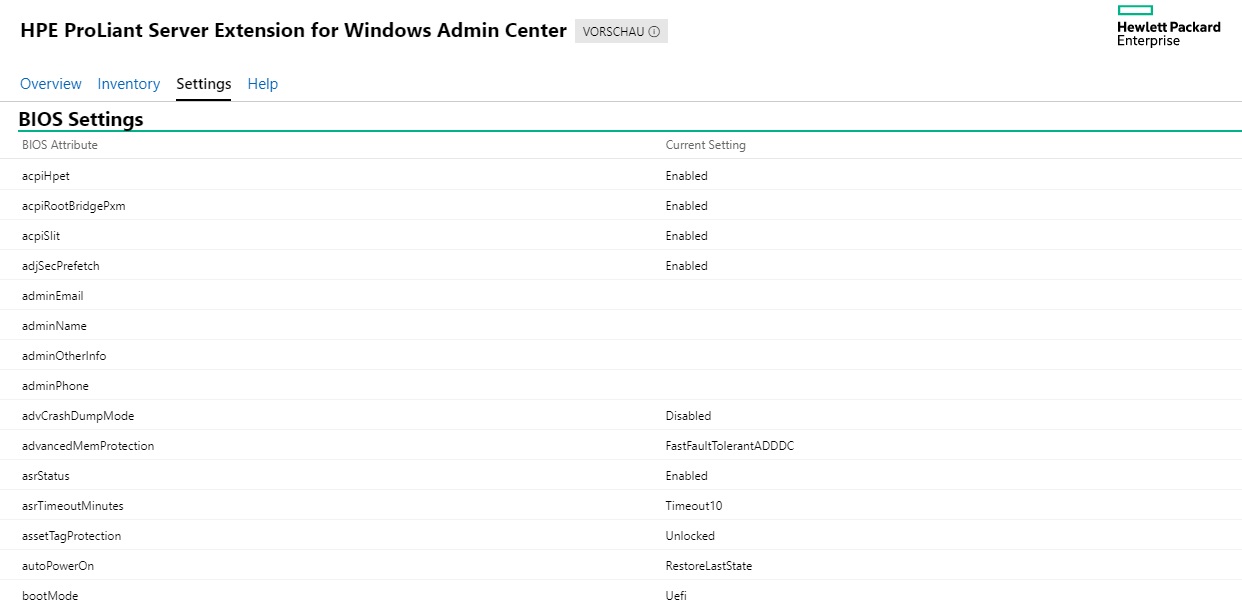This screenshot has height=608, width=1242.
Task: Select the asrTimeoutMinutes Timeout10 row
Action: point(693,506)
